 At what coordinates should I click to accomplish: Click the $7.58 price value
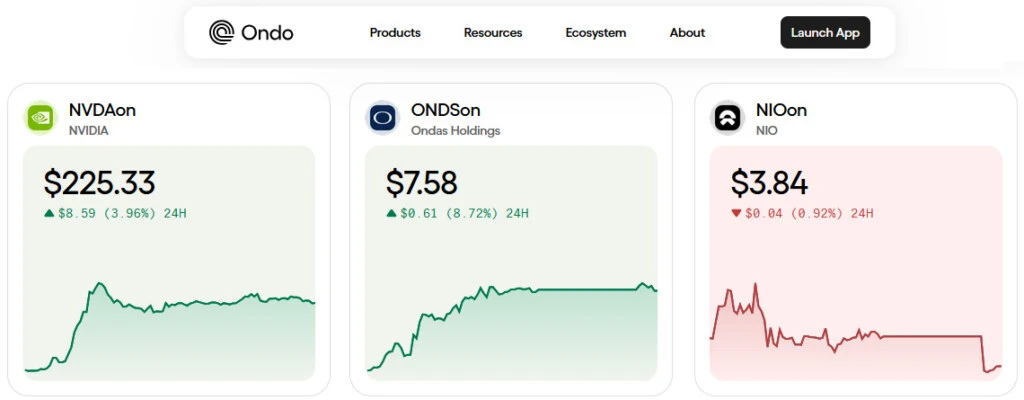coord(421,183)
